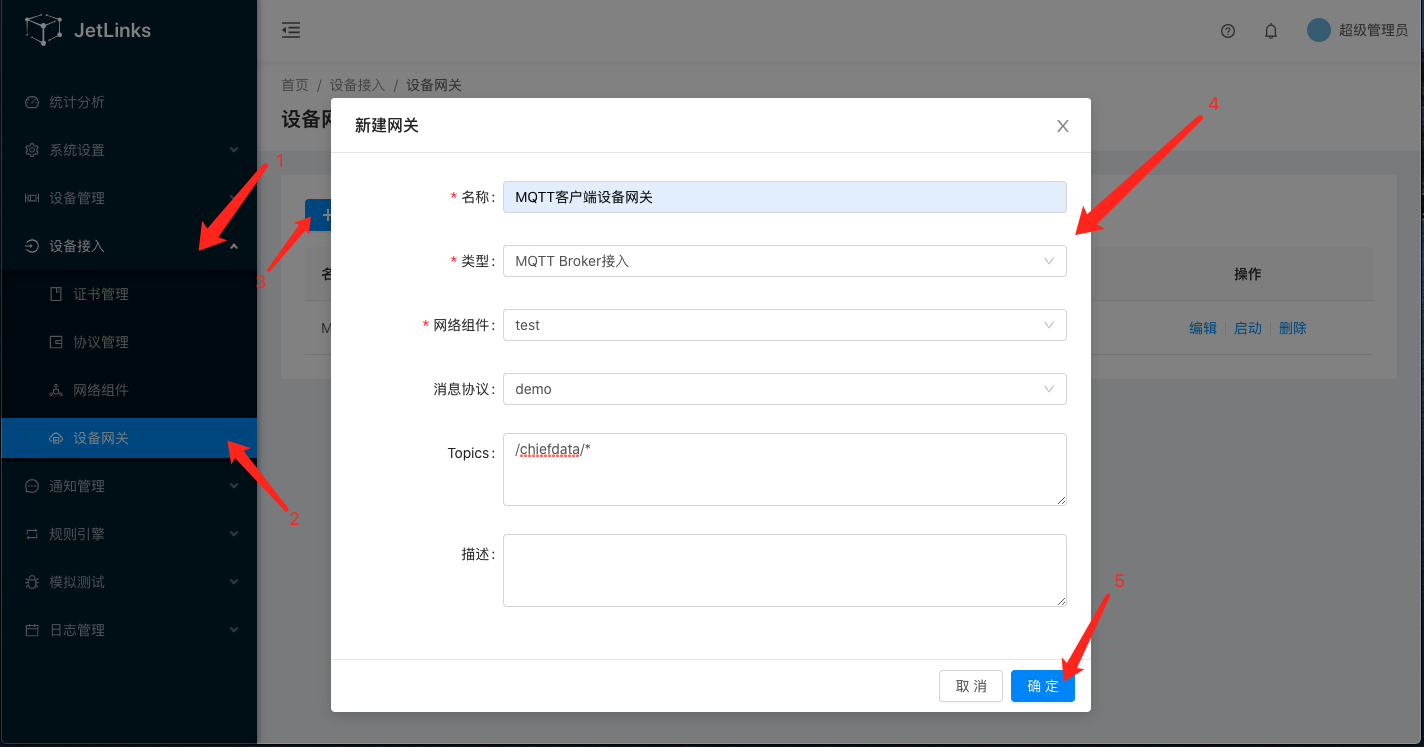Click the 取消 cancel button

pos(970,686)
